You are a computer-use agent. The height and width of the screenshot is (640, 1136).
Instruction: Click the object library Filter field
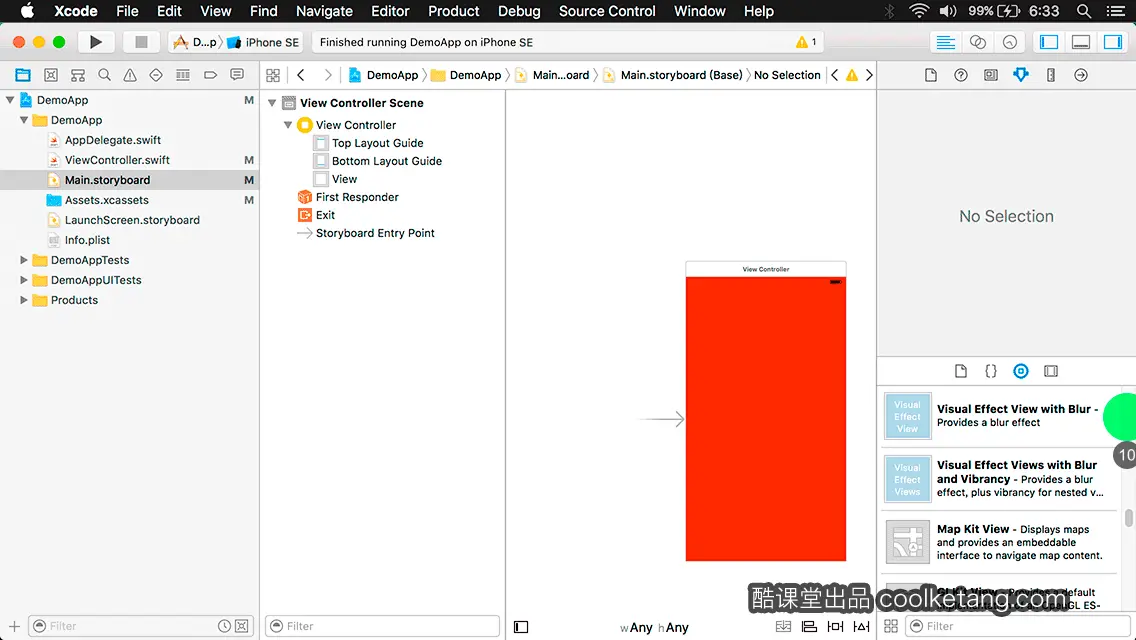(1017, 626)
